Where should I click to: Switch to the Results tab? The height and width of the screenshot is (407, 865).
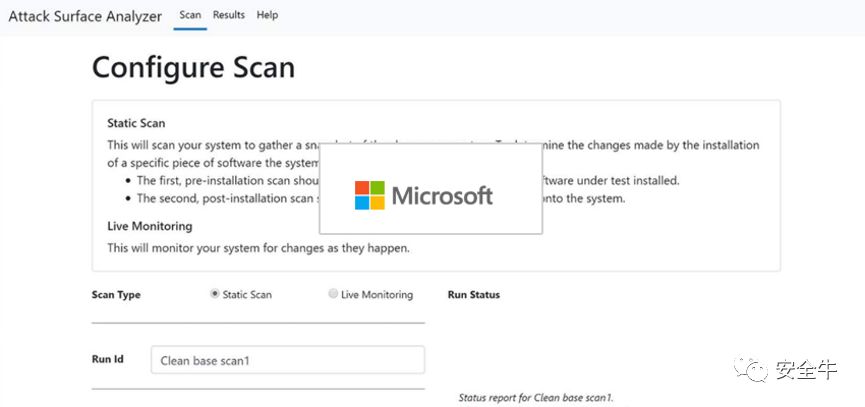click(229, 15)
